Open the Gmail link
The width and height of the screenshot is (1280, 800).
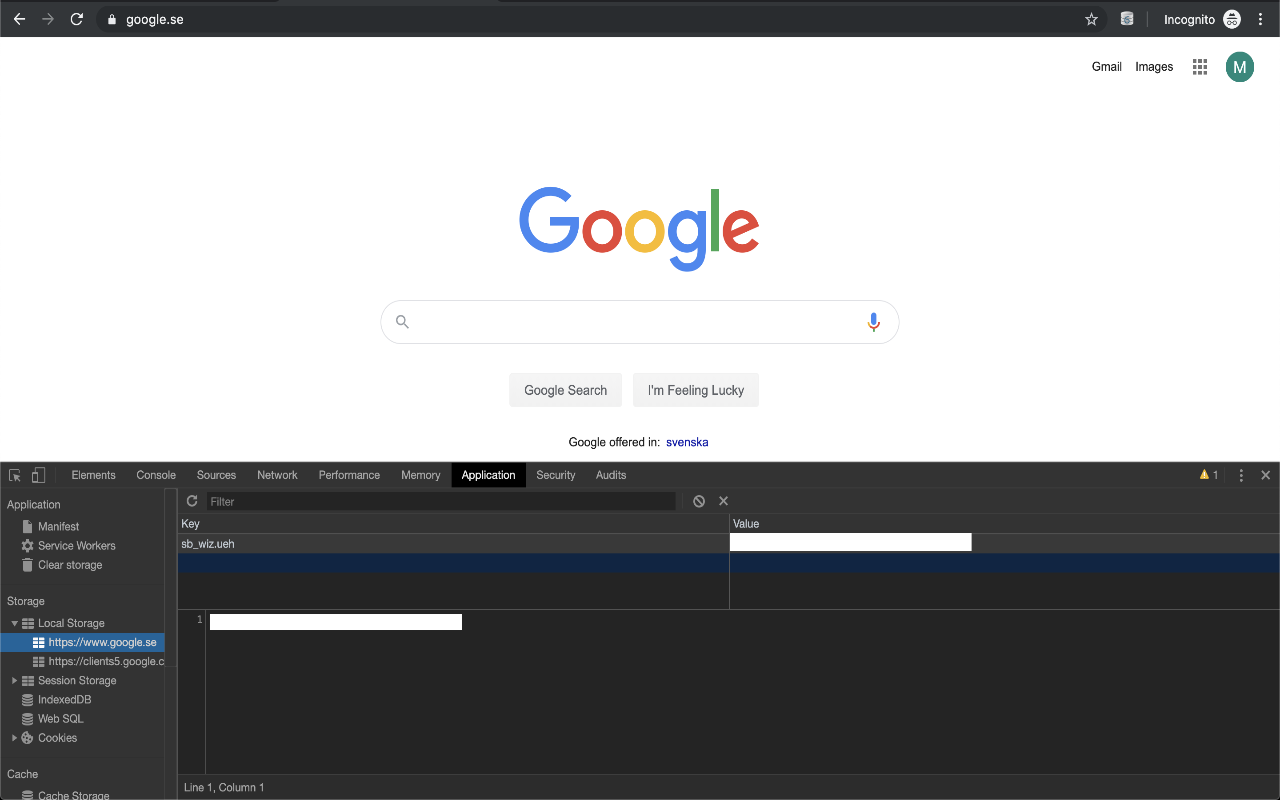pyautogui.click(x=1107, y=67)
